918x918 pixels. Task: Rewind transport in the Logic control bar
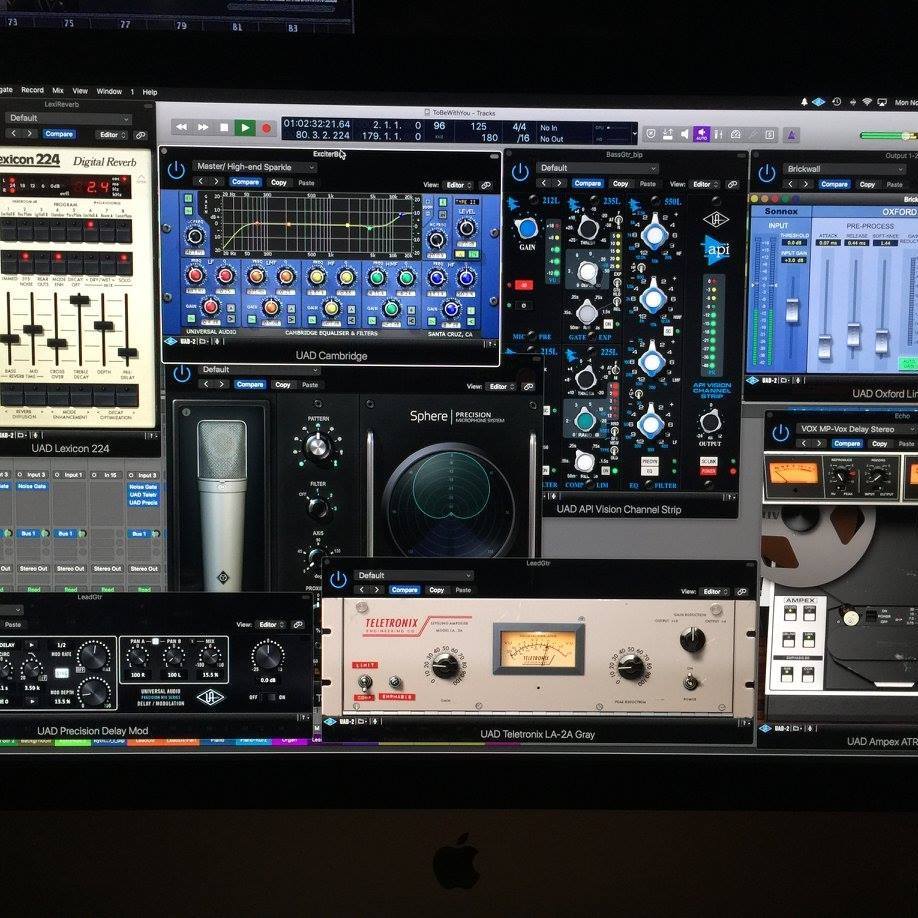coord(181,127)
